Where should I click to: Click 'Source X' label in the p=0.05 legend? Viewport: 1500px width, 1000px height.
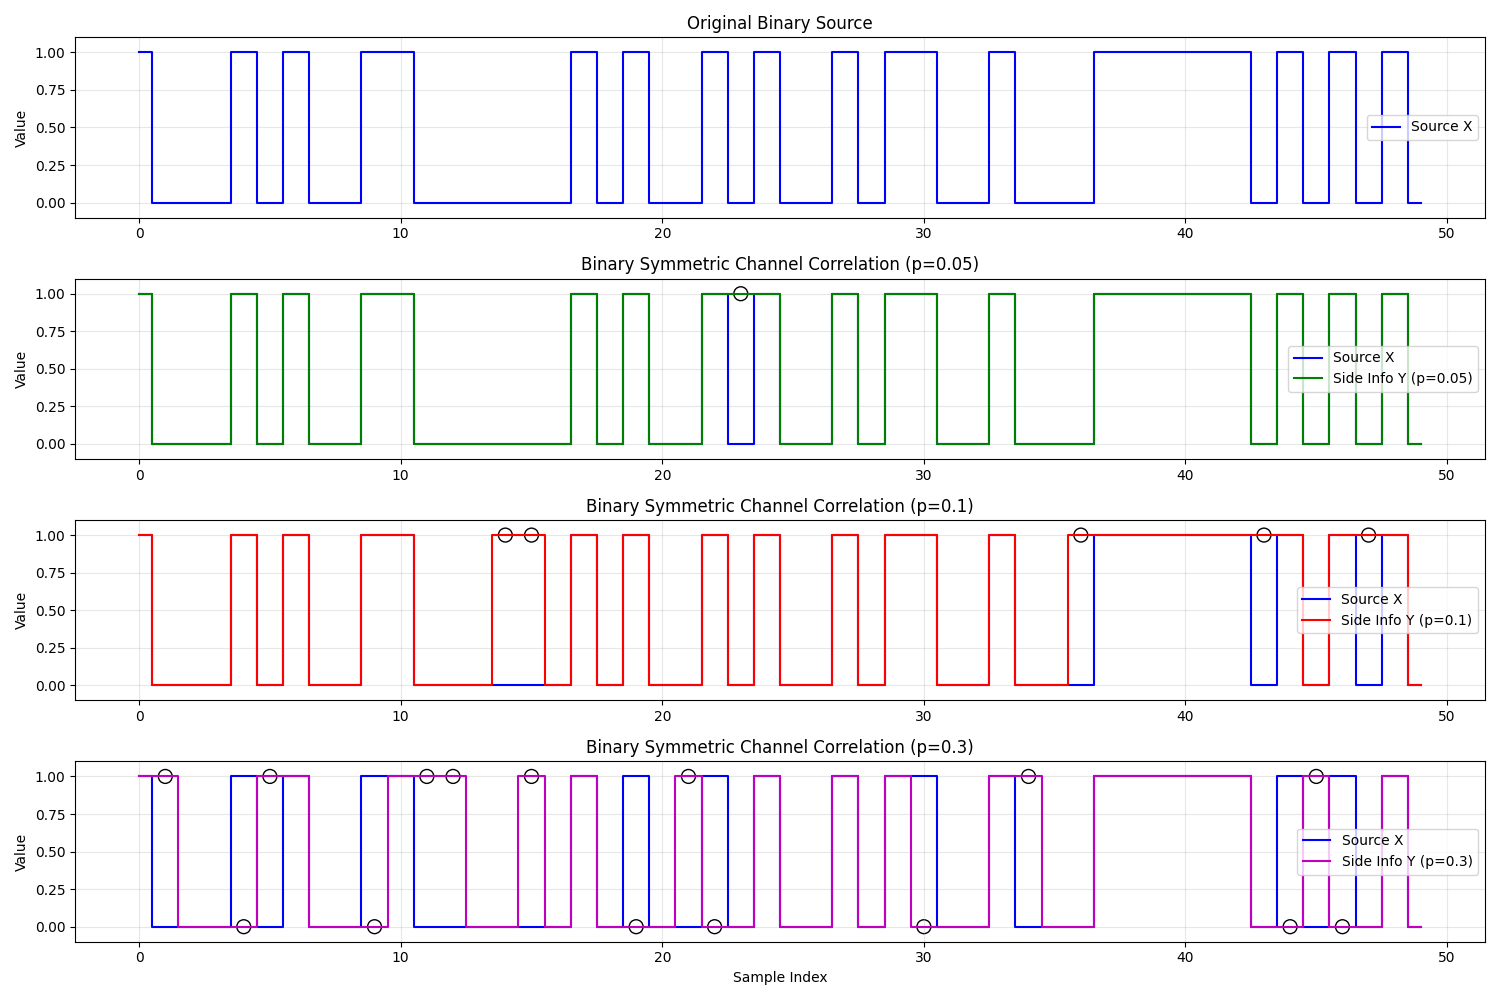1363,357
